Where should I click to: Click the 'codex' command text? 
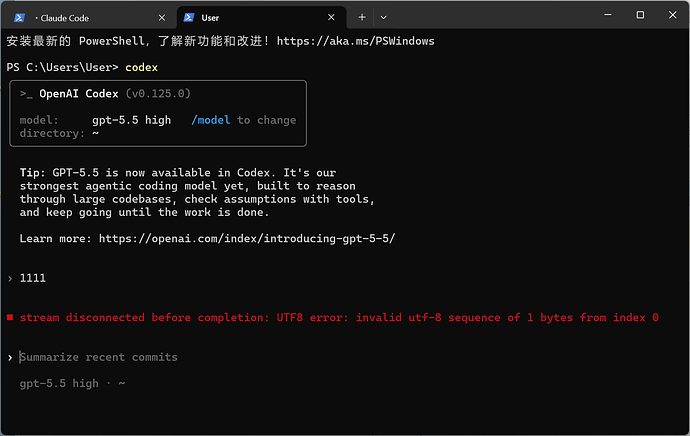pyautogui.click(x=142, y=67)
